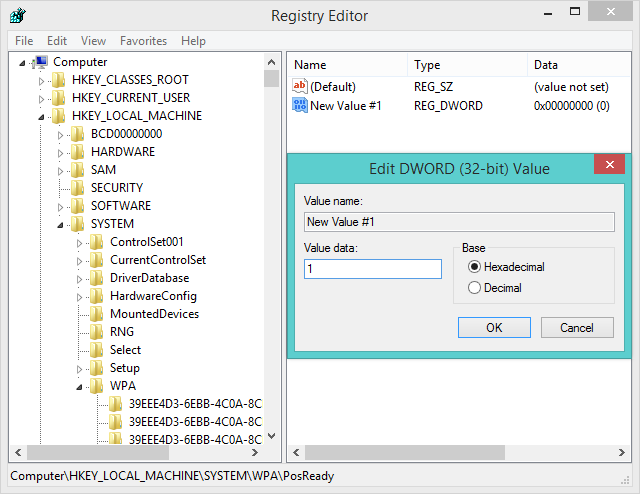Screen dimensions: 640x494
Task: Click the Registry Editor app icon in title bar
Action: [18, 16]
